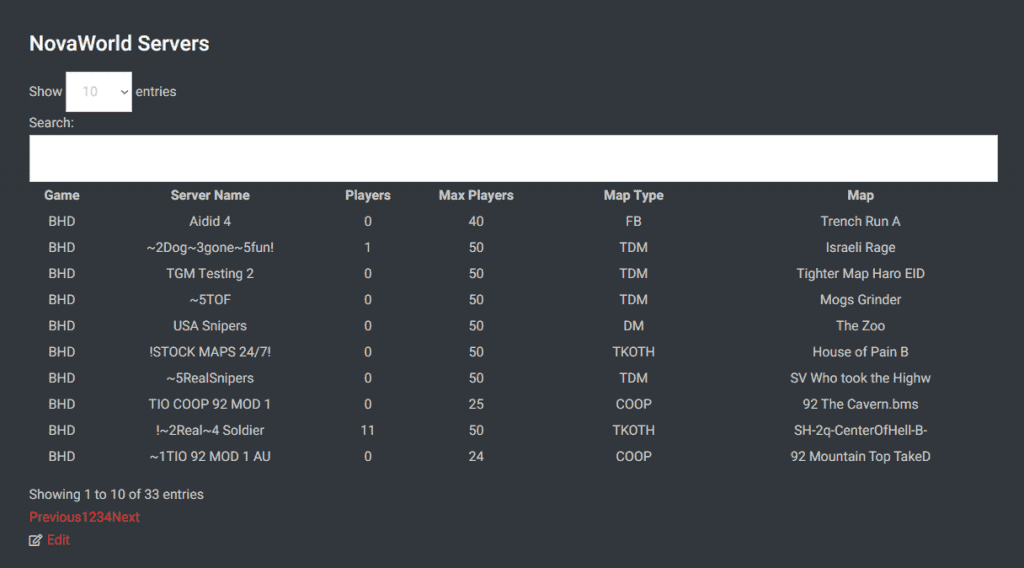Viewport: 1024px width, 568px height.
Task: Jump to pagination page 2
Action: (x=92, y=517)
